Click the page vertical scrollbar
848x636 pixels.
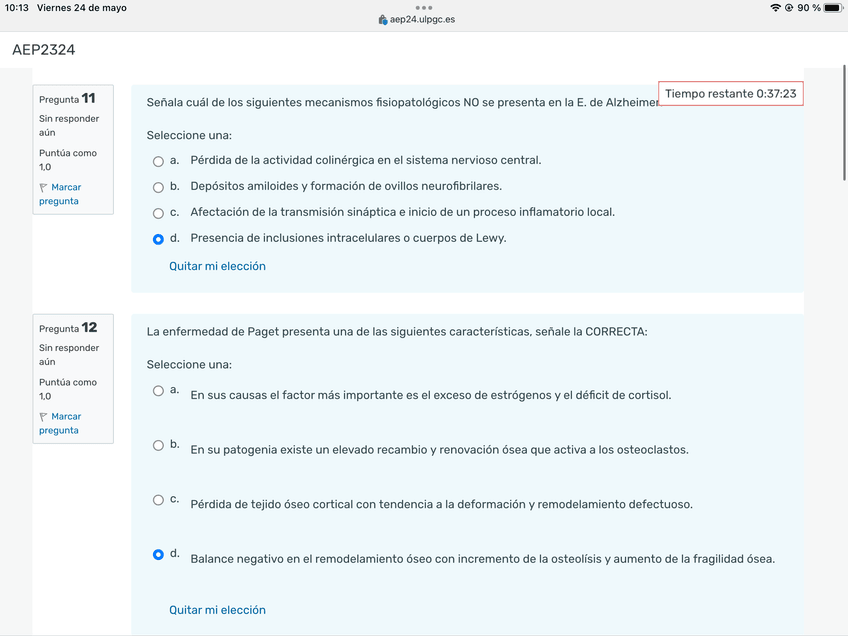pyautogui.click(x=845, y=123)
